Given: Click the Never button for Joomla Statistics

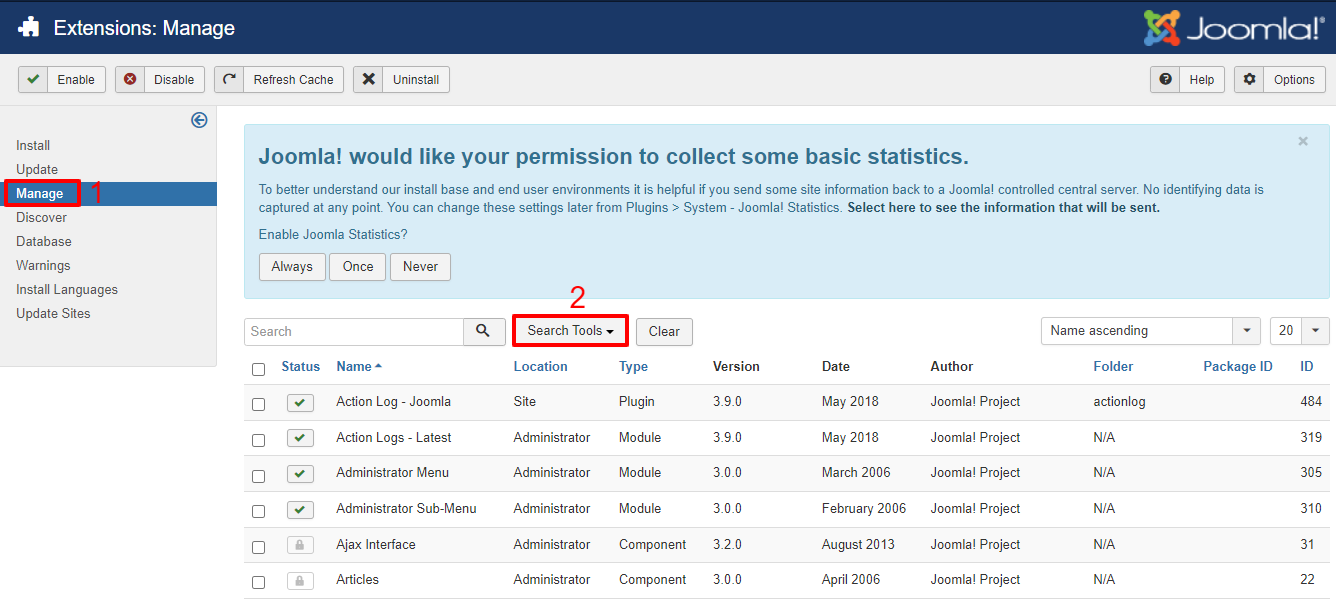Looking at the screenshot, I should click(x=420, y=267).
